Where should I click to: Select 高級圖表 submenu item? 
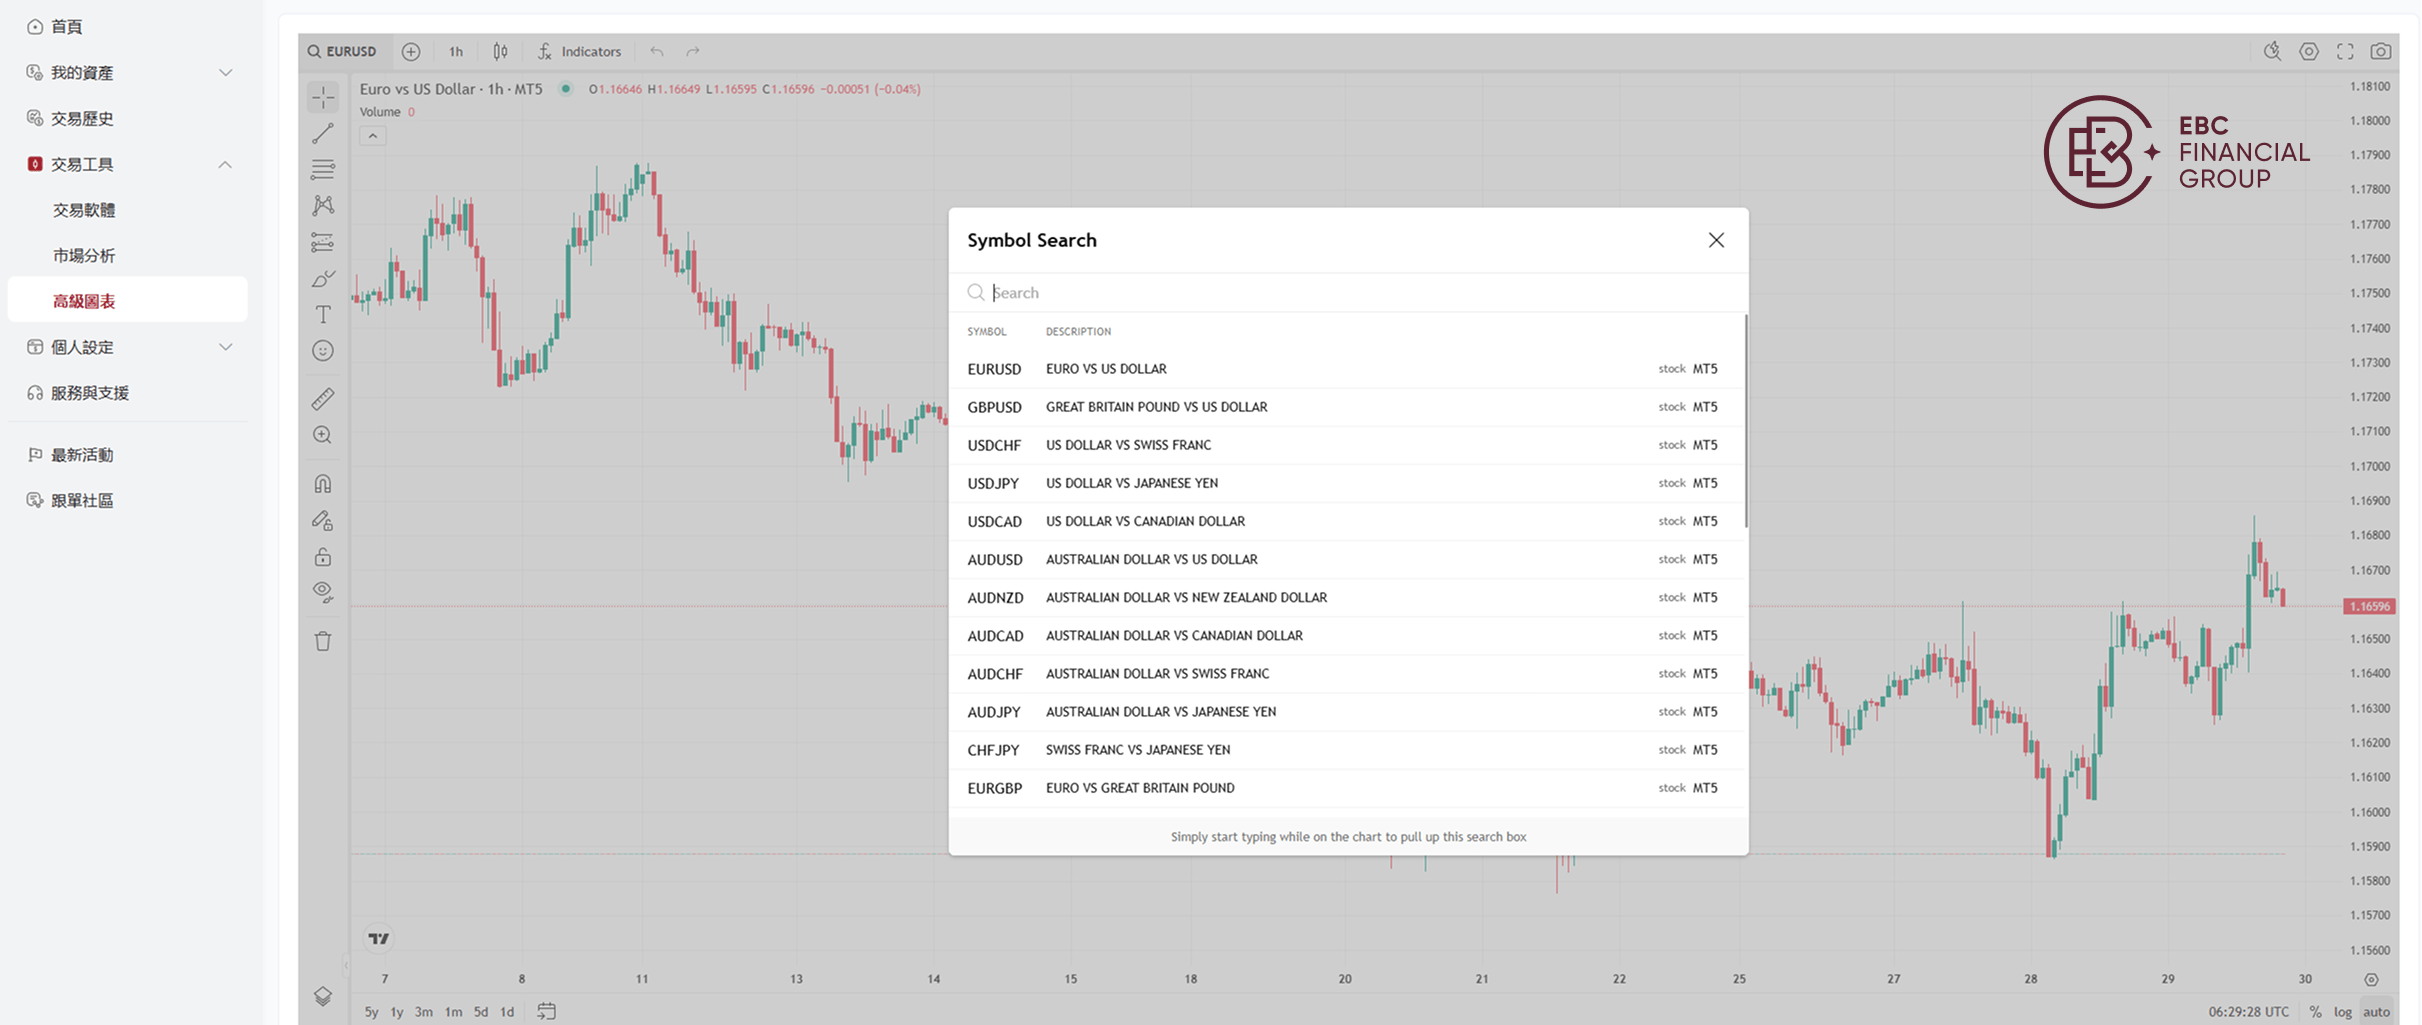tap(128, 301)
